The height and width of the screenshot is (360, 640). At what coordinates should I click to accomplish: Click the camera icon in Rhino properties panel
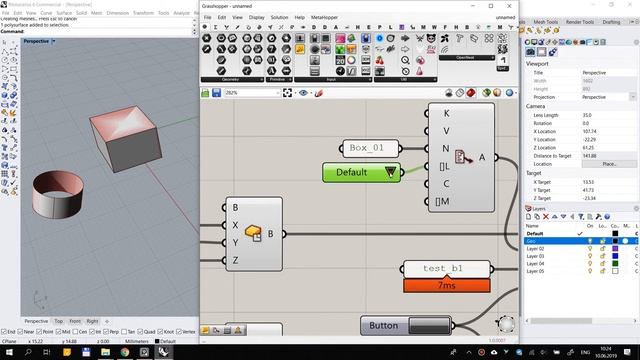(x=530, y=52)
